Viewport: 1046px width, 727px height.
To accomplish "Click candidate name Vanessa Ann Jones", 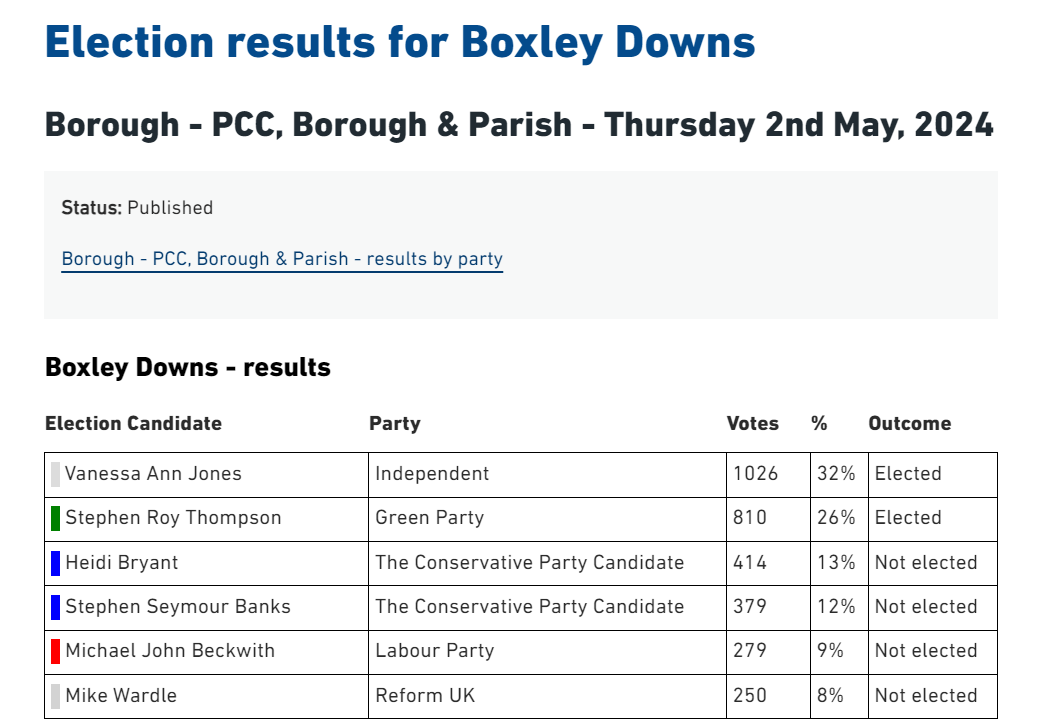I will 153,474.
